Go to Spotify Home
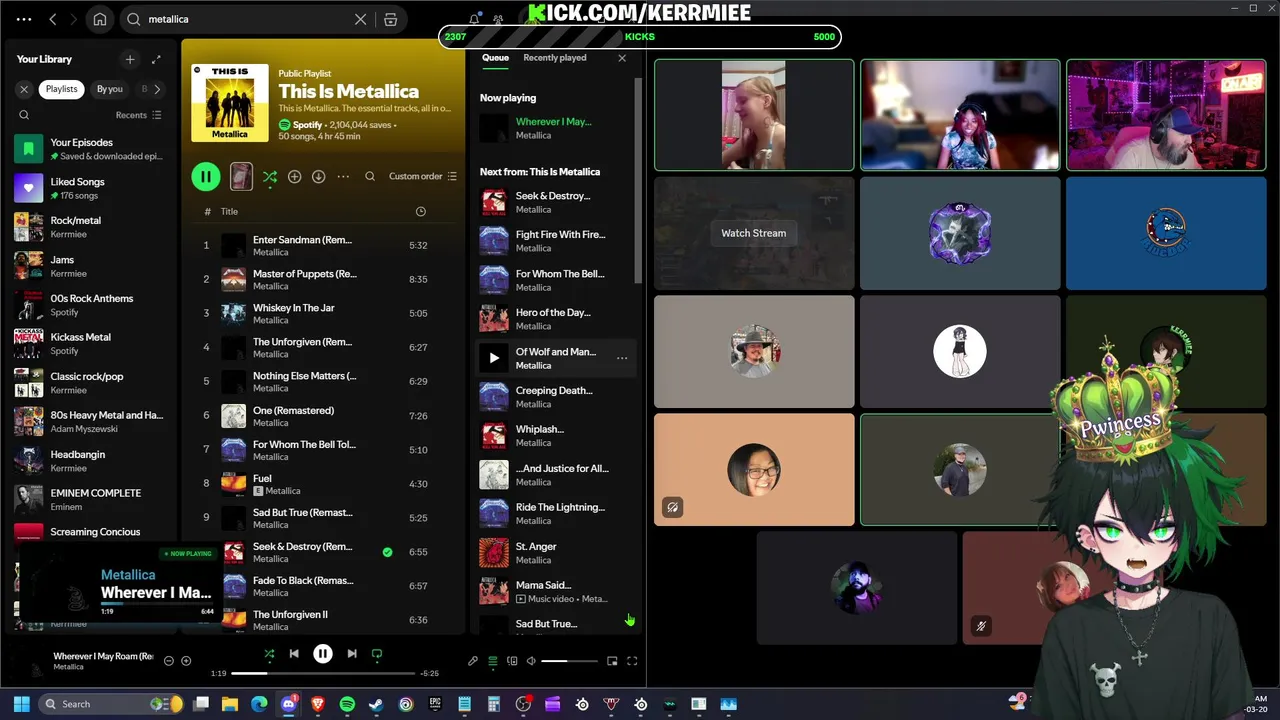The image size is (1280, 720). tap(100, 19)
